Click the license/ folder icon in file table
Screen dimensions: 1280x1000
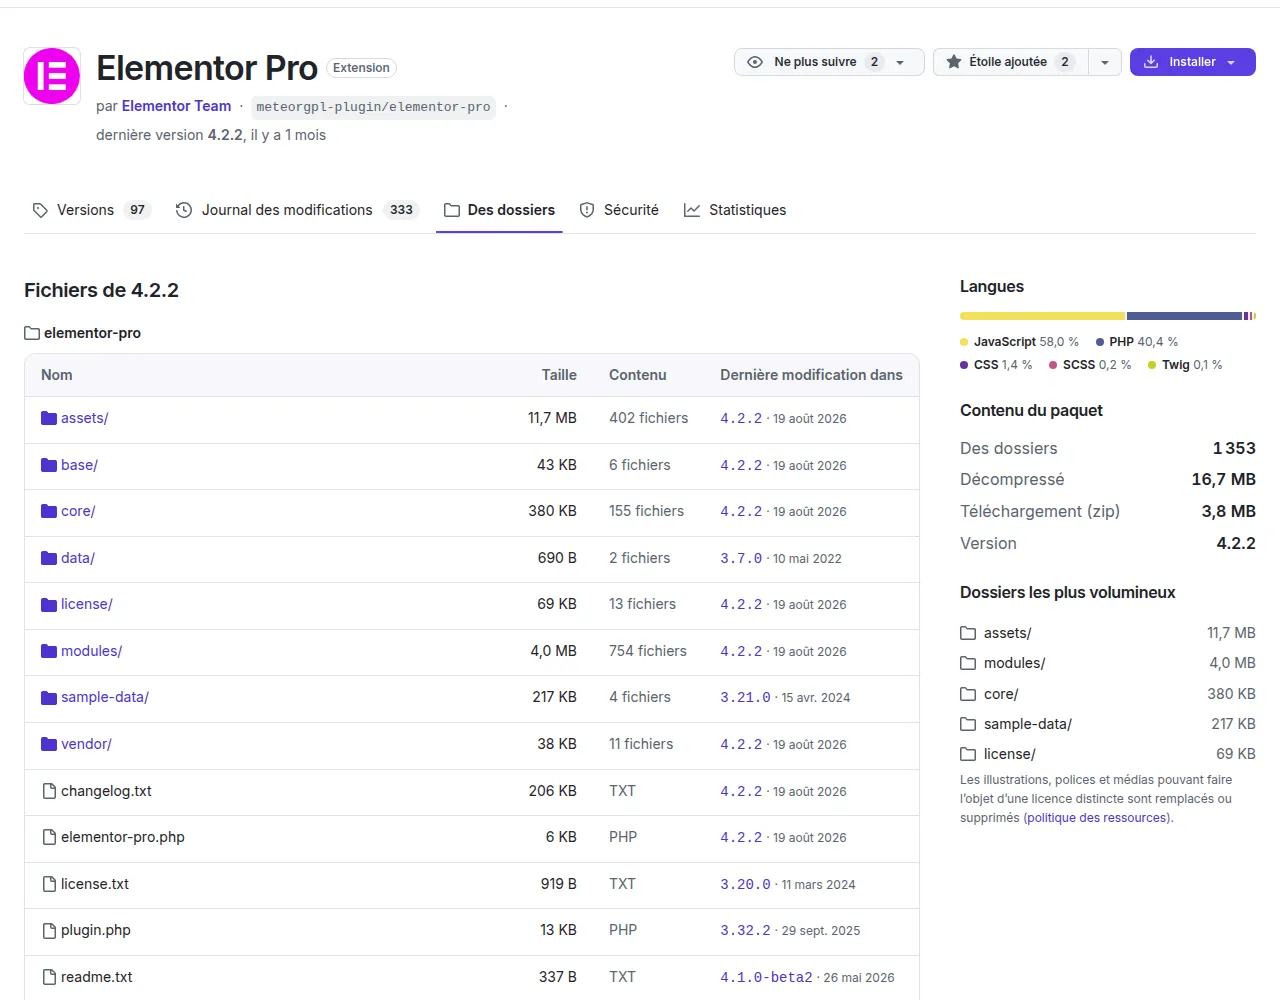49,604
